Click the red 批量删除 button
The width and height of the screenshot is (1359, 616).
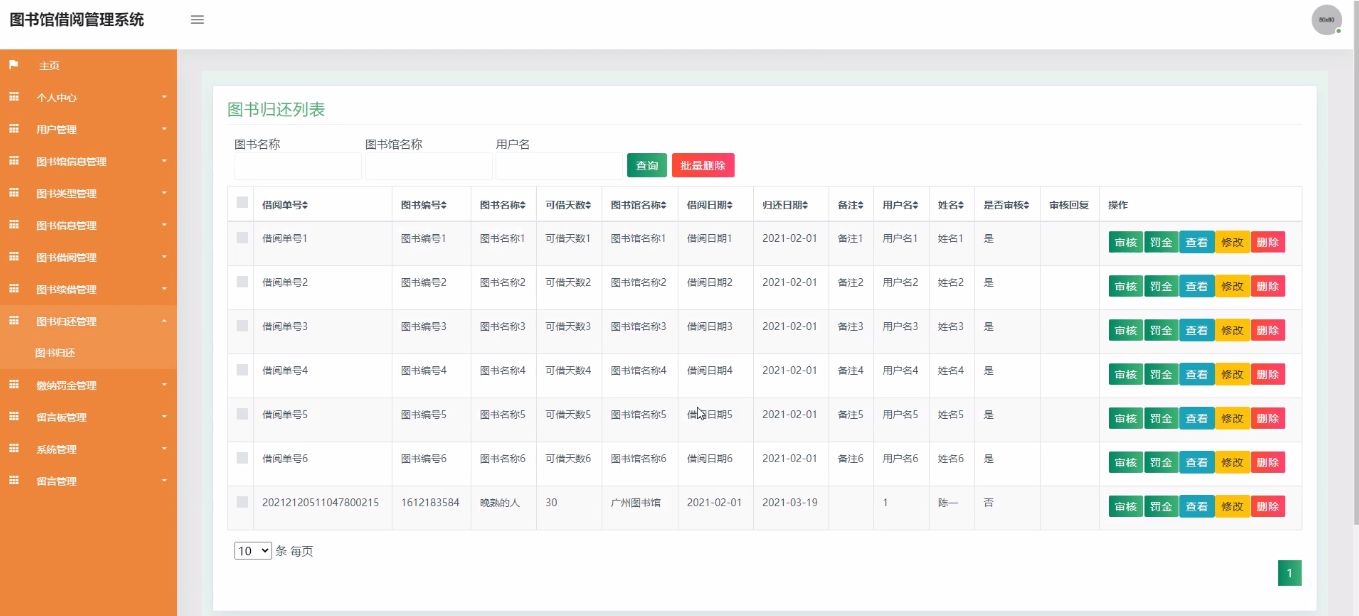[703, 165]
